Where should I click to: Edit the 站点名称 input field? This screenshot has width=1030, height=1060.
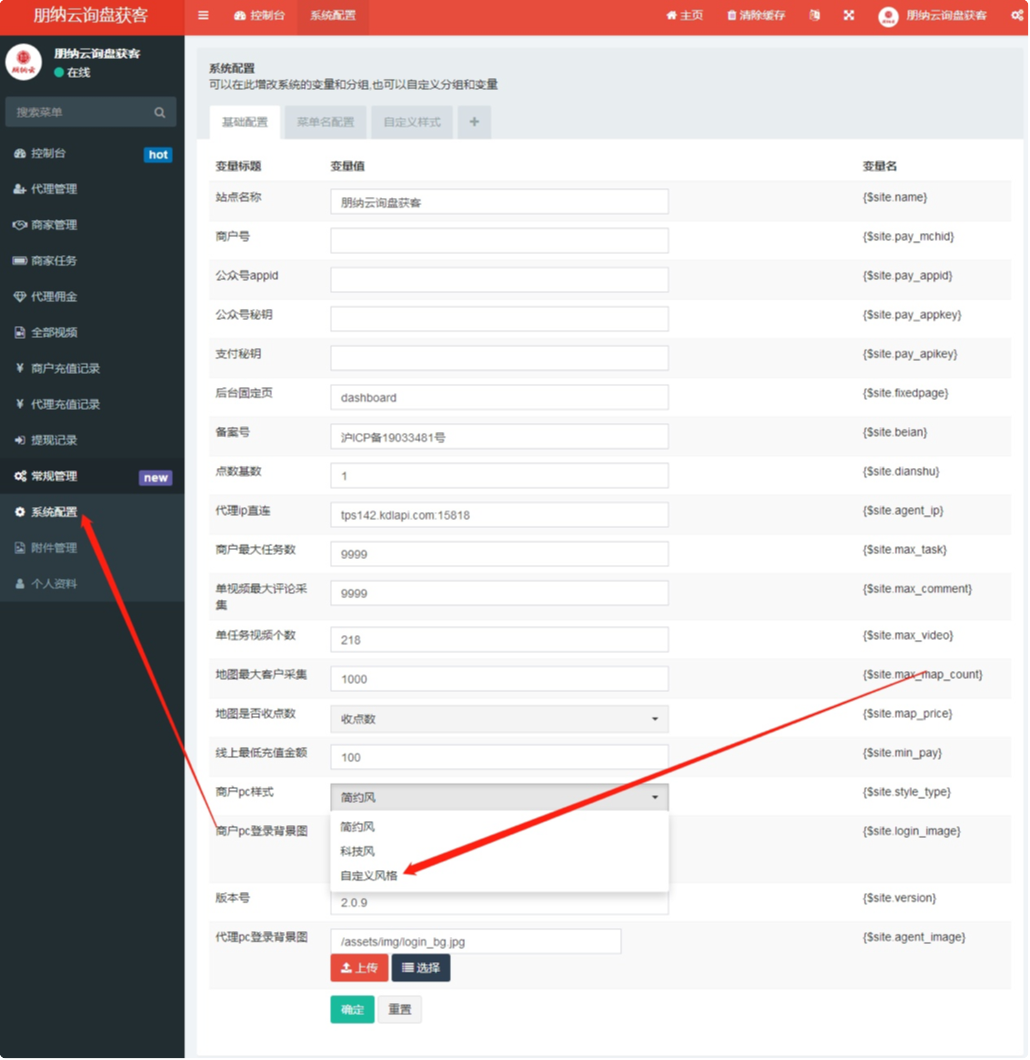coord(499,202)
